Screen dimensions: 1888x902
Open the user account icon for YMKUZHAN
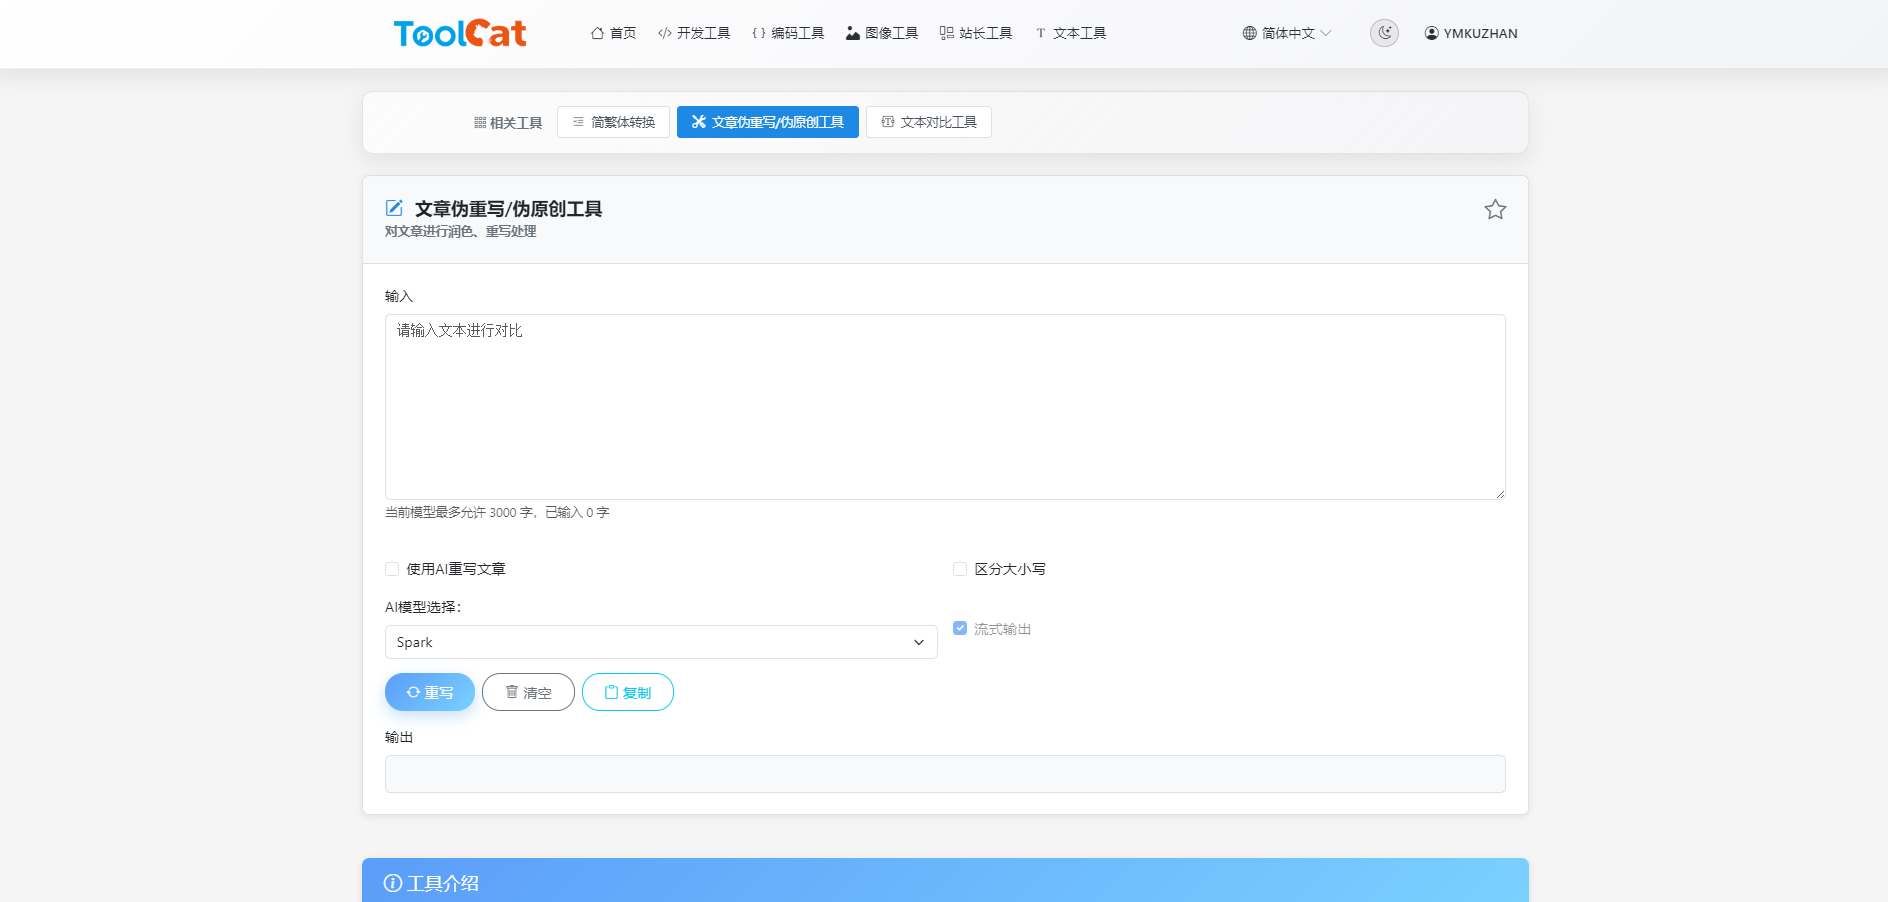1431,32
